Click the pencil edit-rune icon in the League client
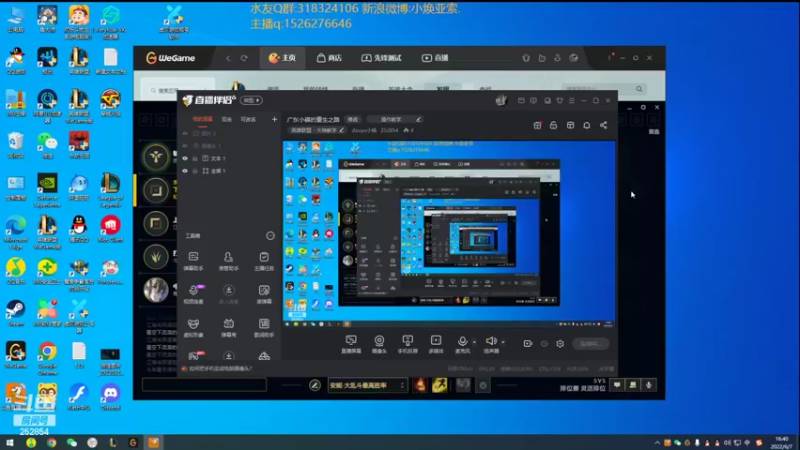Screen dimensions: 800x450 pyautogui.click(x=315, y=386)
